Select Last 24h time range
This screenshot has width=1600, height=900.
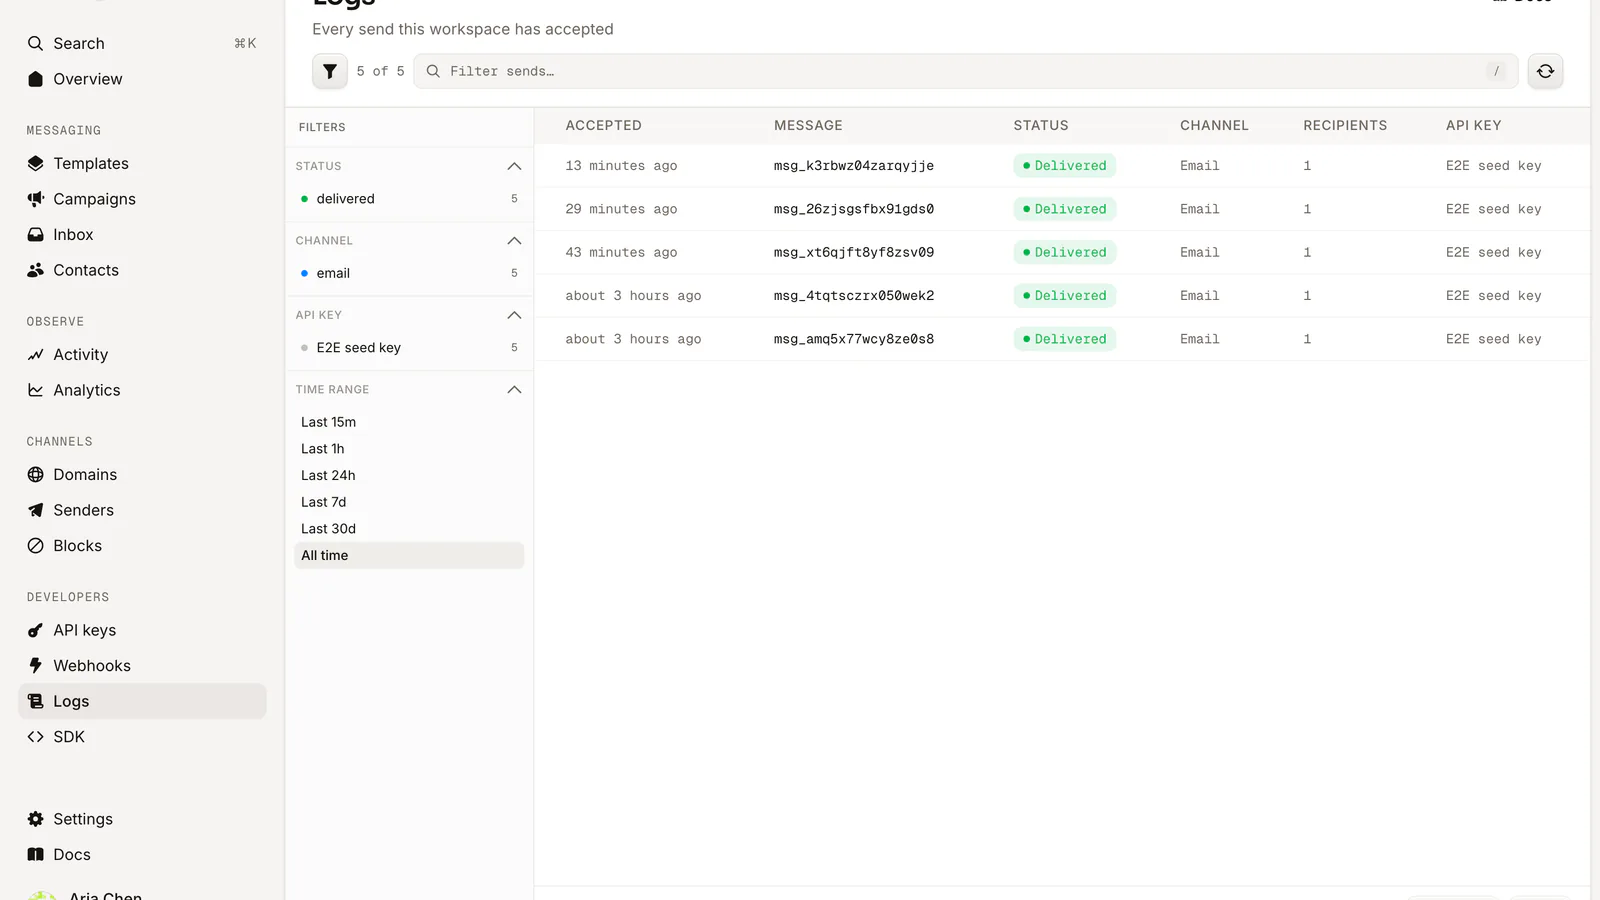pyautogui.click(x=409, y=475)
